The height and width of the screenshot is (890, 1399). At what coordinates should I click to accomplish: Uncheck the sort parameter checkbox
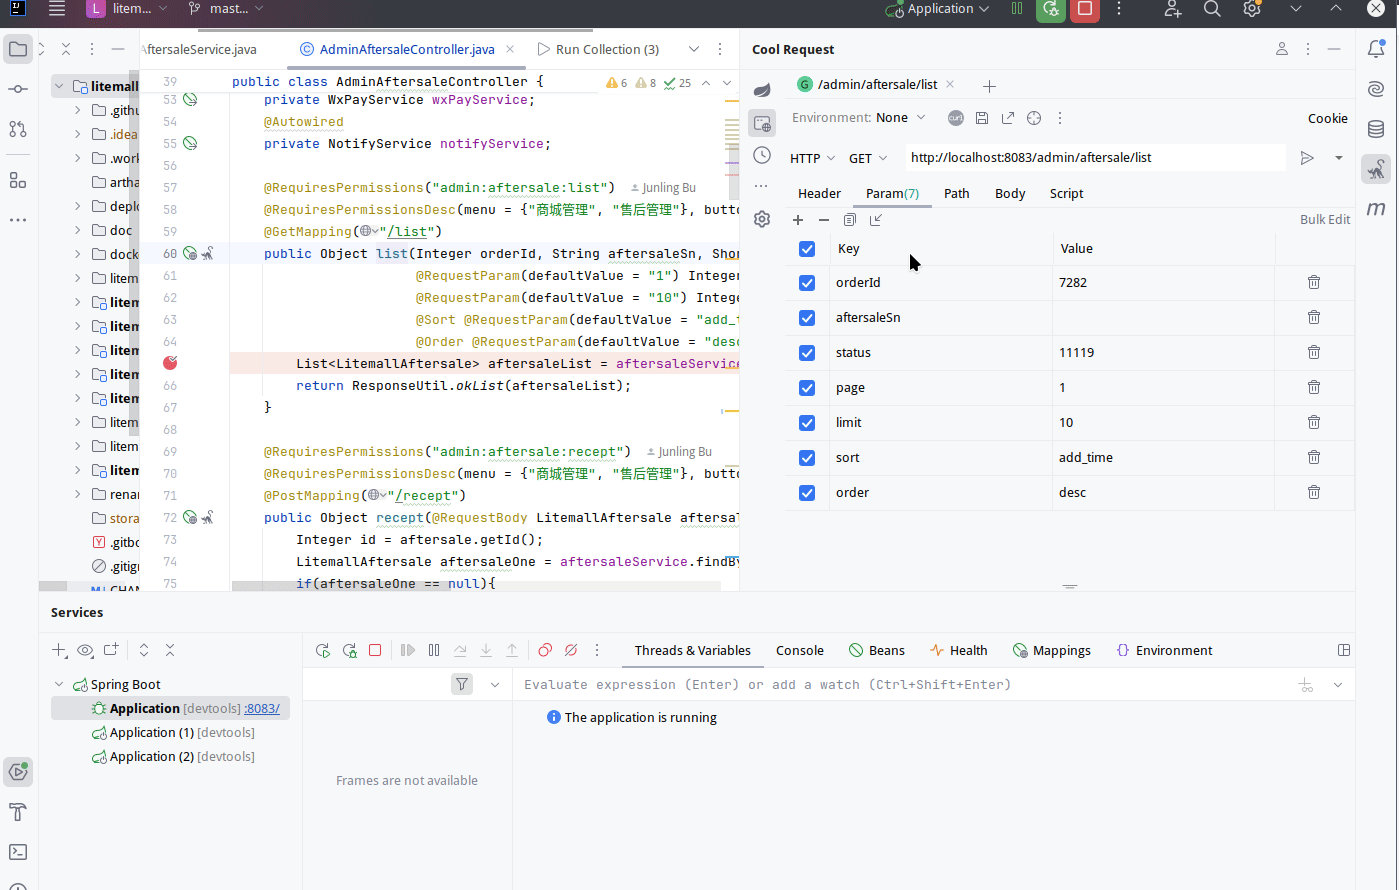[808, 458]
